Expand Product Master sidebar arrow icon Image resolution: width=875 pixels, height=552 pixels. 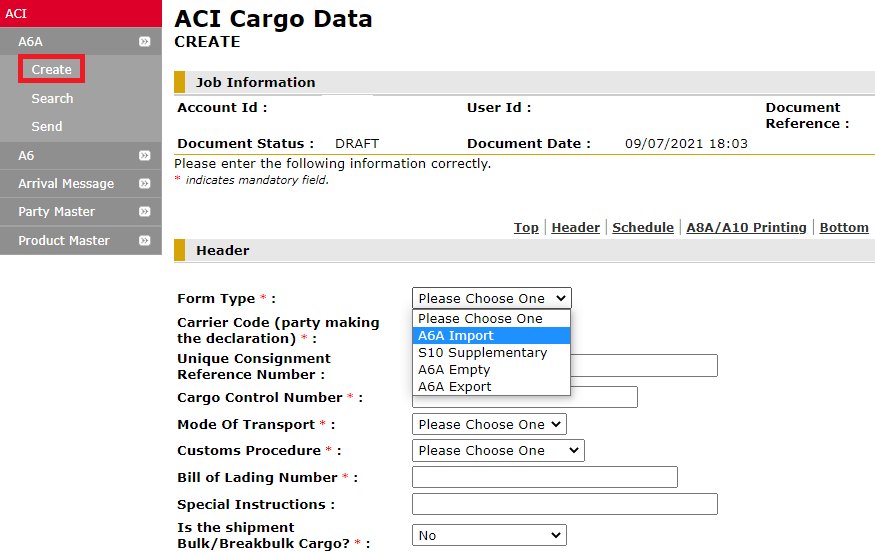(x=145, y=241)
